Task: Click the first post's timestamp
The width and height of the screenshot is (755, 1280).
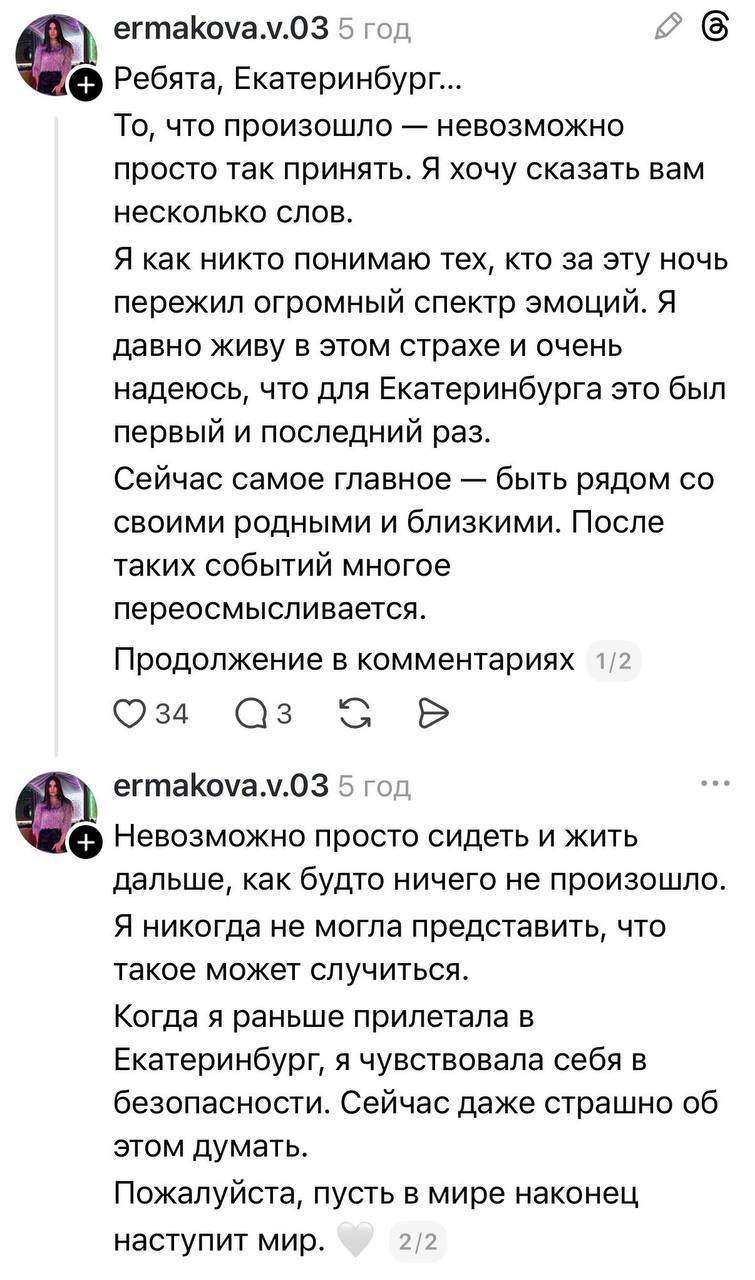Action: click(375, 30)
